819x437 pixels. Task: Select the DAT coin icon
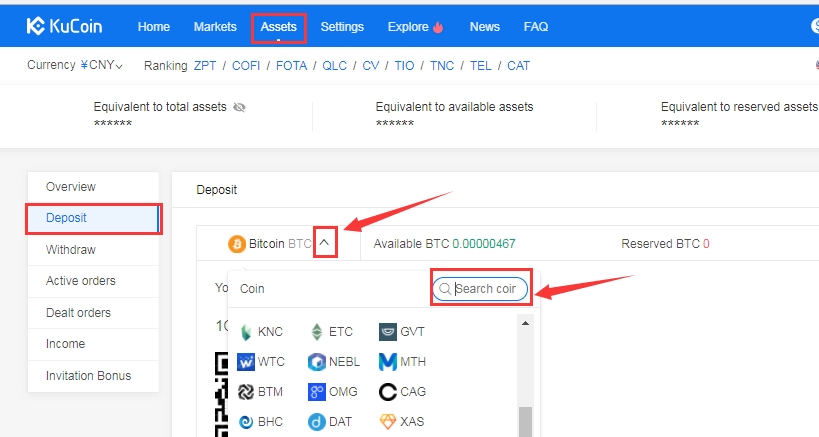pos(317,422)
